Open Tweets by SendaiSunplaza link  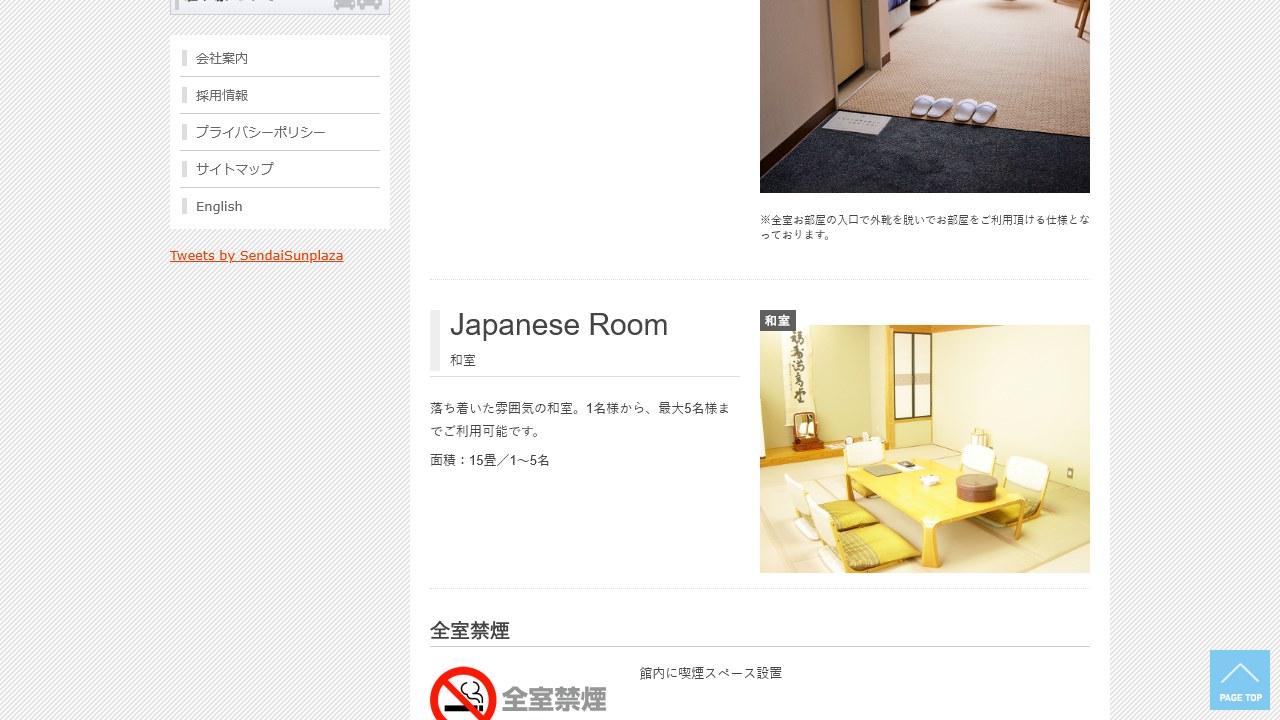tap(256, 256)
